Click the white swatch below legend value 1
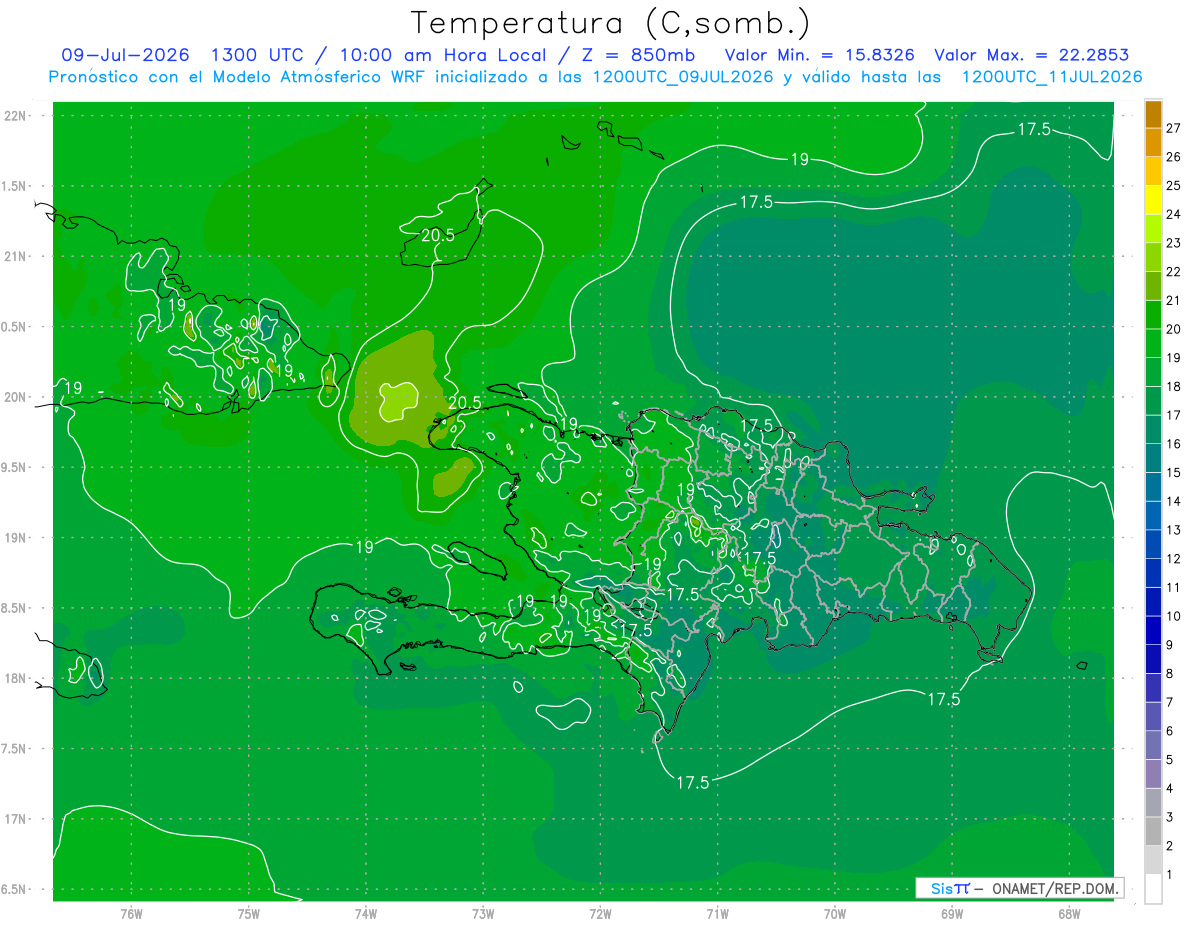This screenshot has height=927, width=1200. 1153,889
